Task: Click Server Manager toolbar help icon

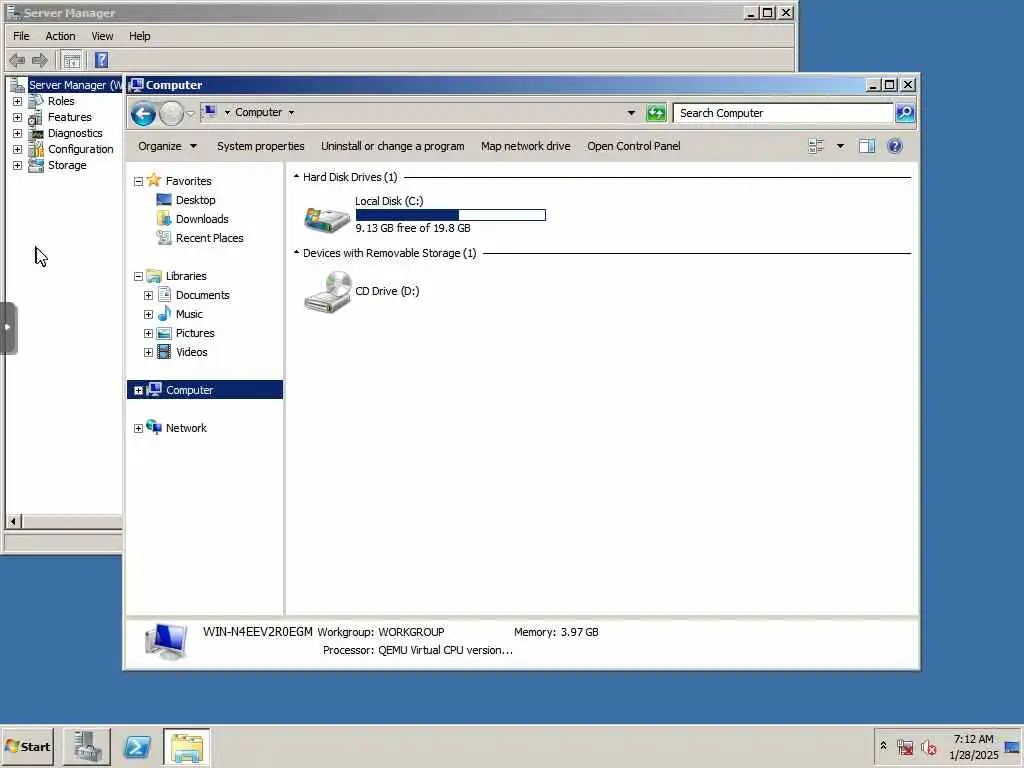Action: click(x=101, y=61)
